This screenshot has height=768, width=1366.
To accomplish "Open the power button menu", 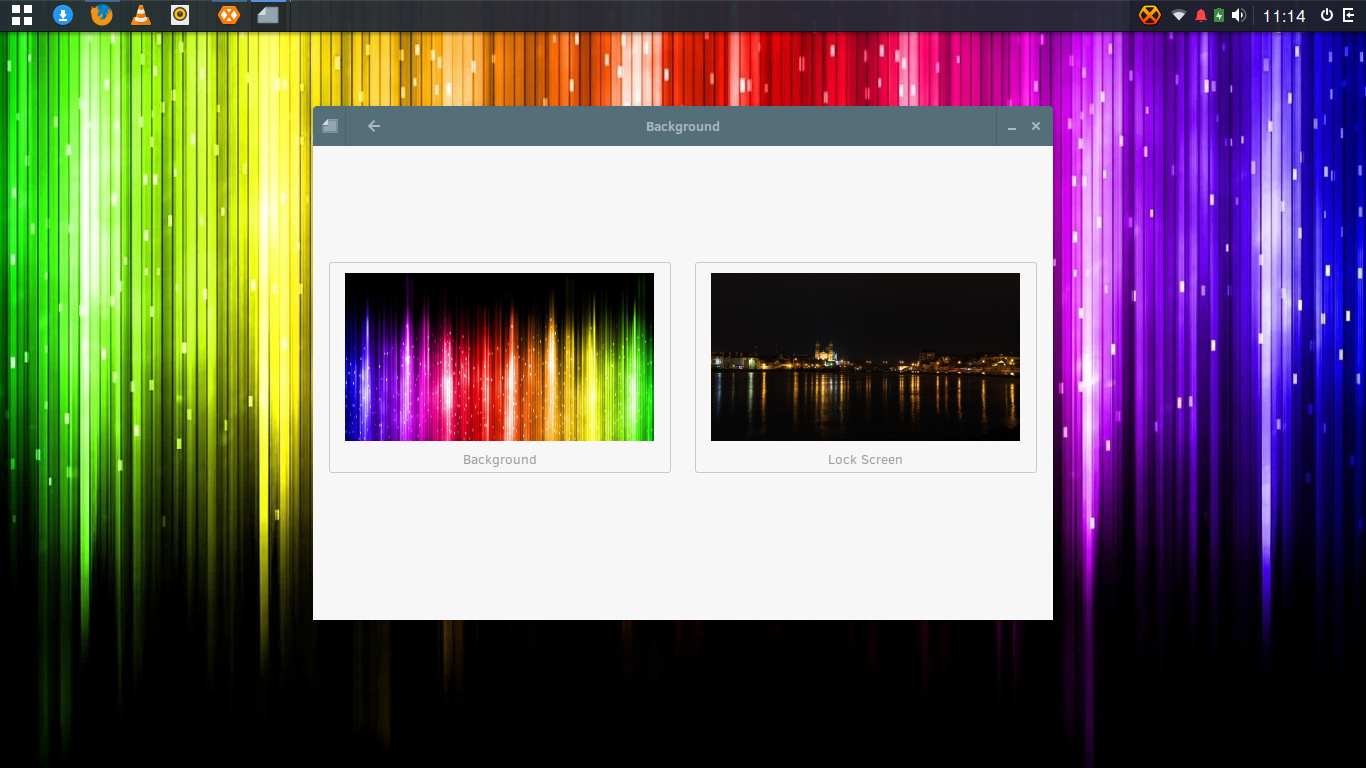I will coord(1327,15).
